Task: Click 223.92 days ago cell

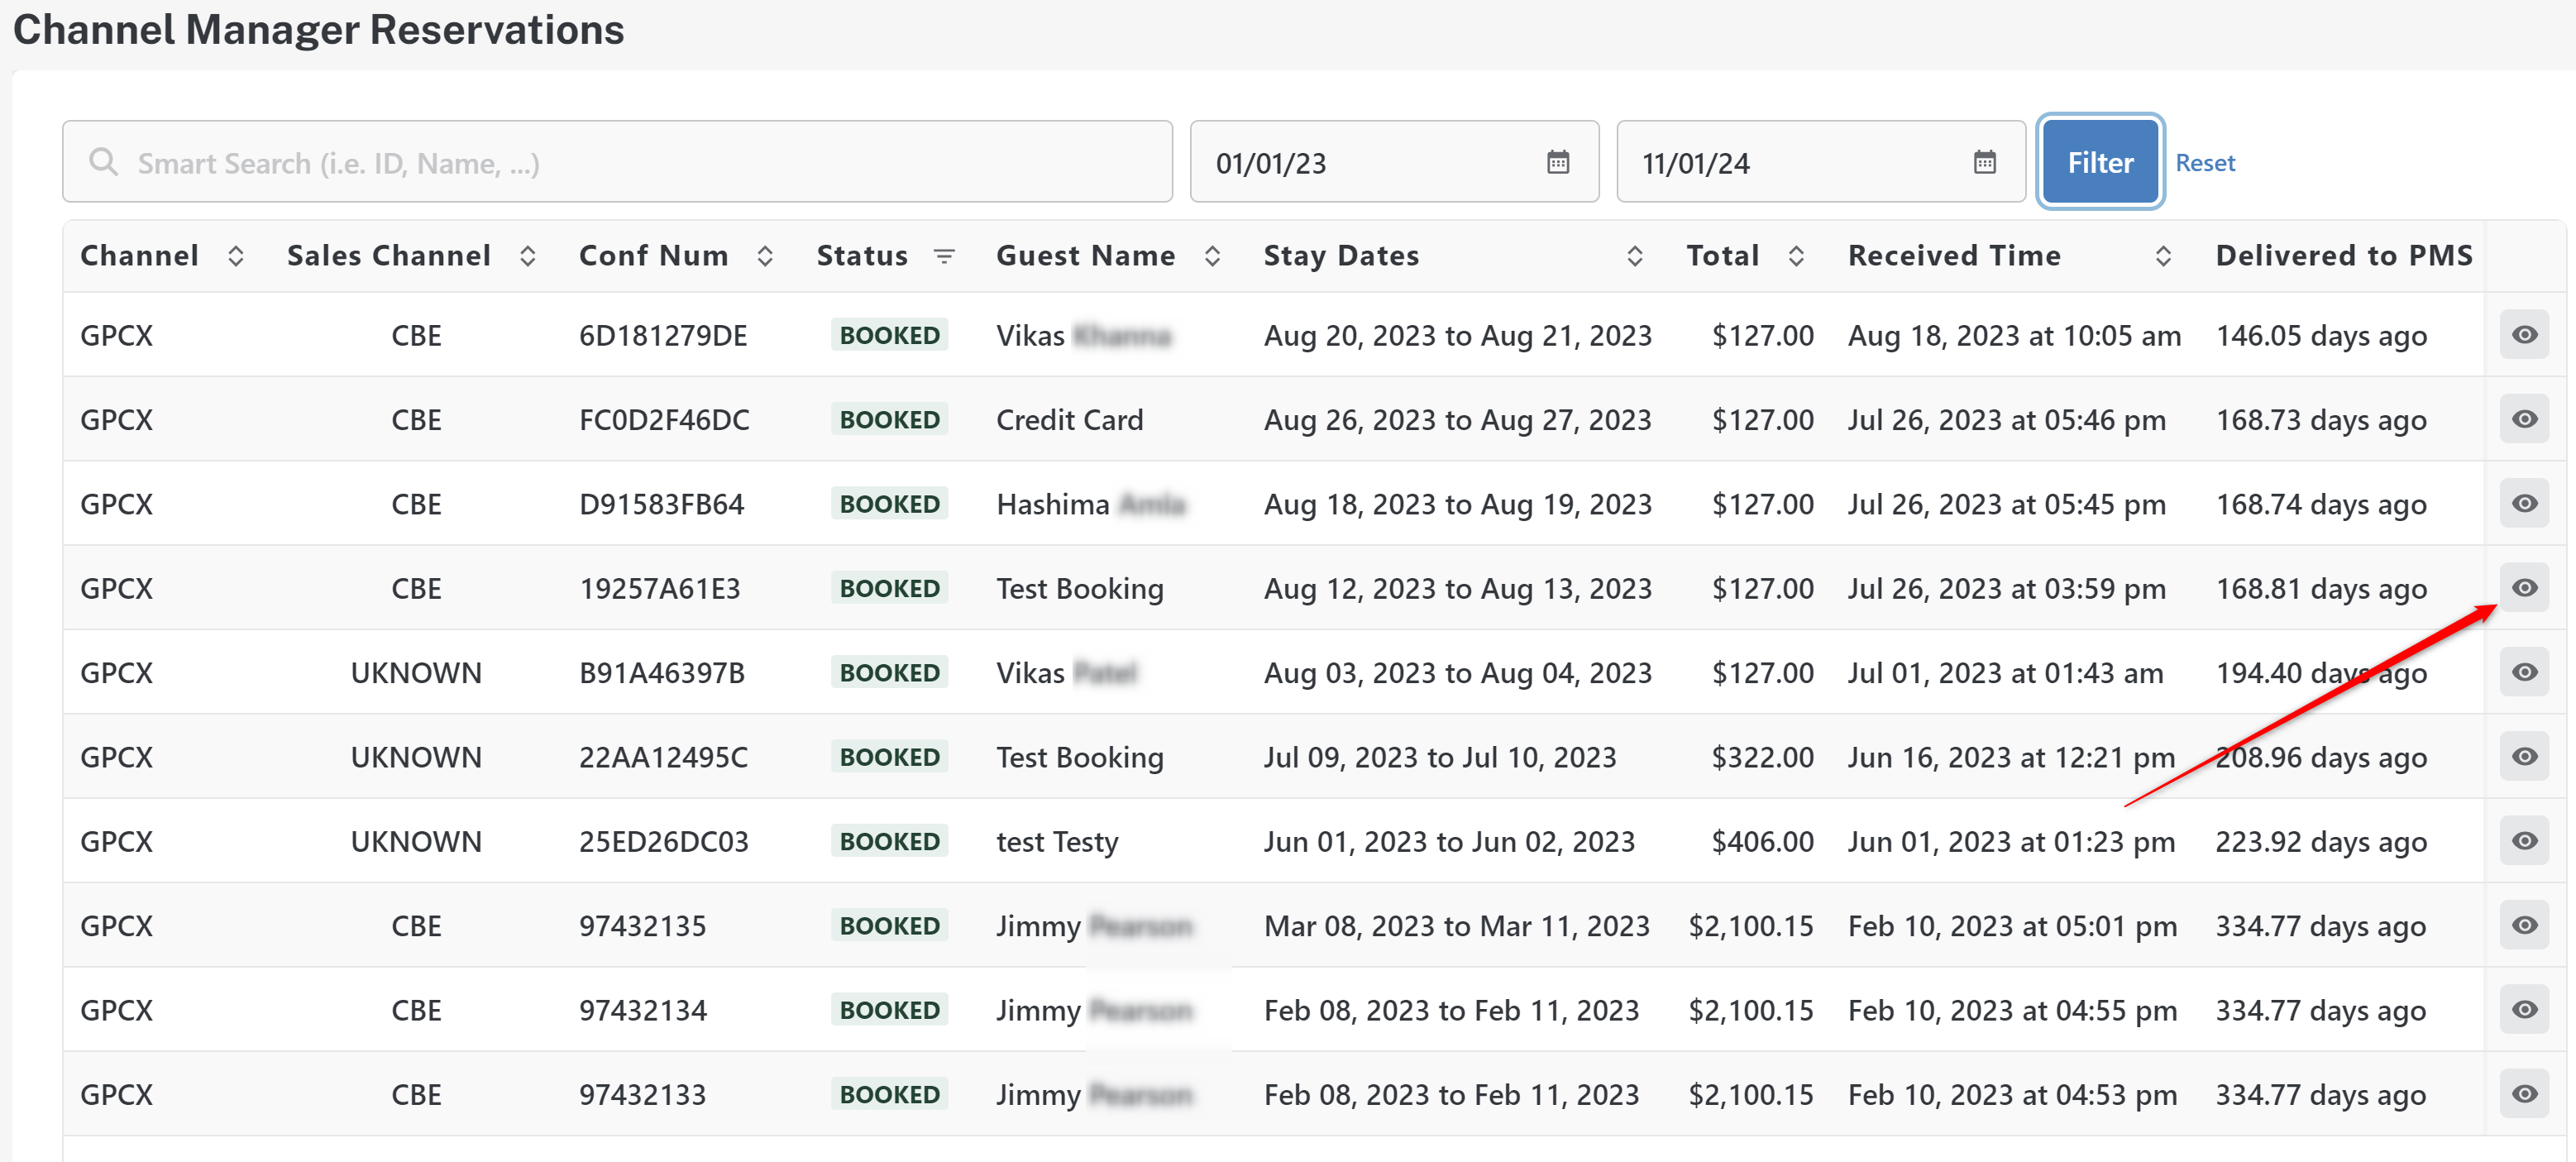Action: click(2321, 842)
